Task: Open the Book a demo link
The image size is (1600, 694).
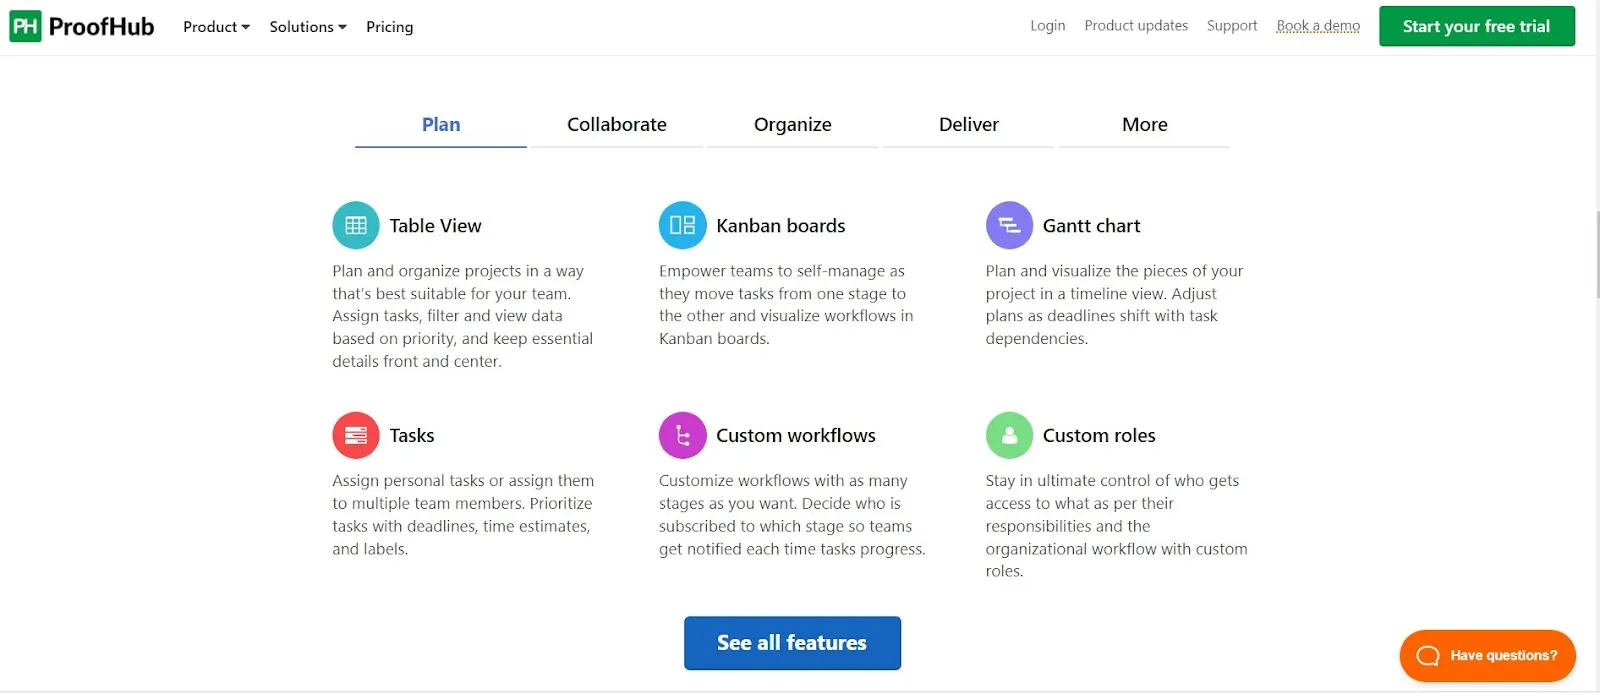Action: tap(1318, 27)
